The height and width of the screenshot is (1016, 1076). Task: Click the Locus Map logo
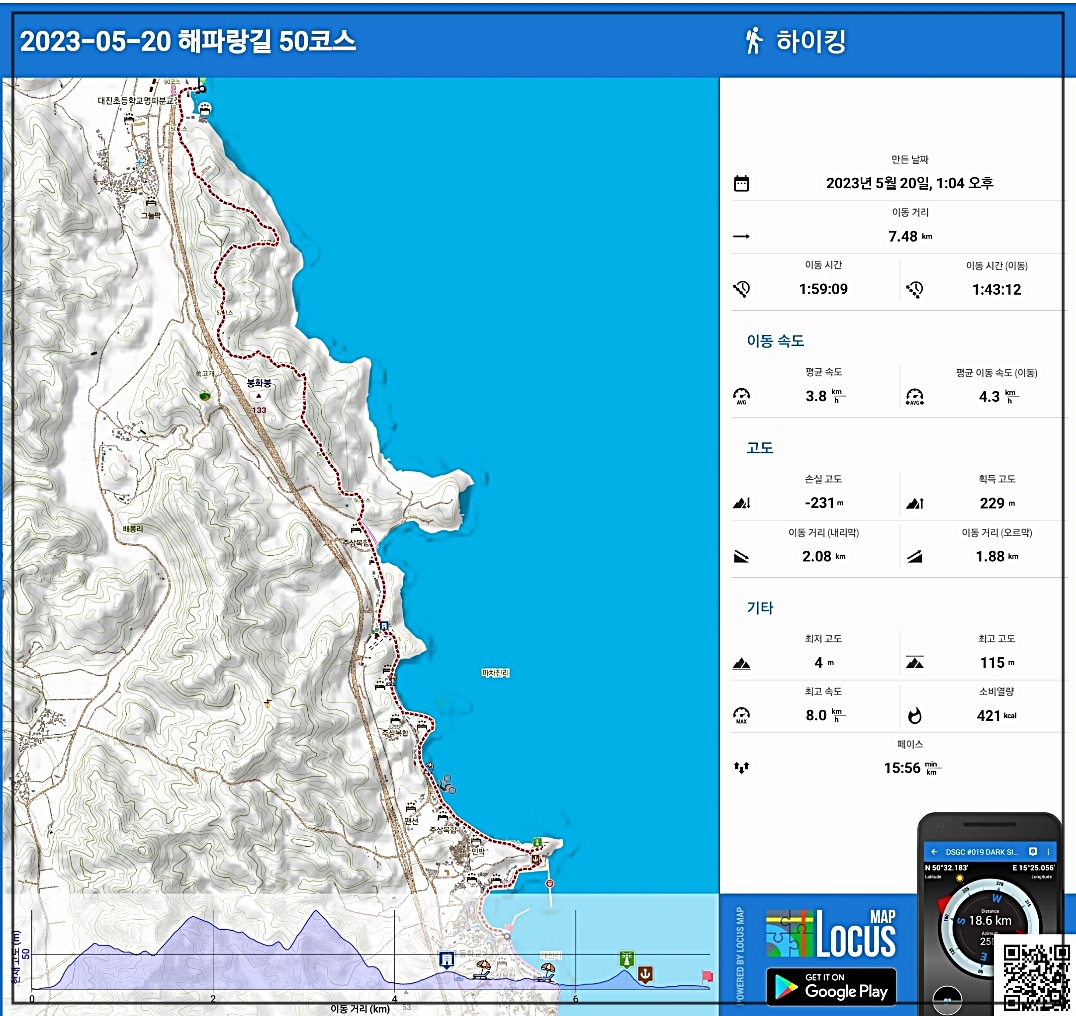[x=831, y=934]
